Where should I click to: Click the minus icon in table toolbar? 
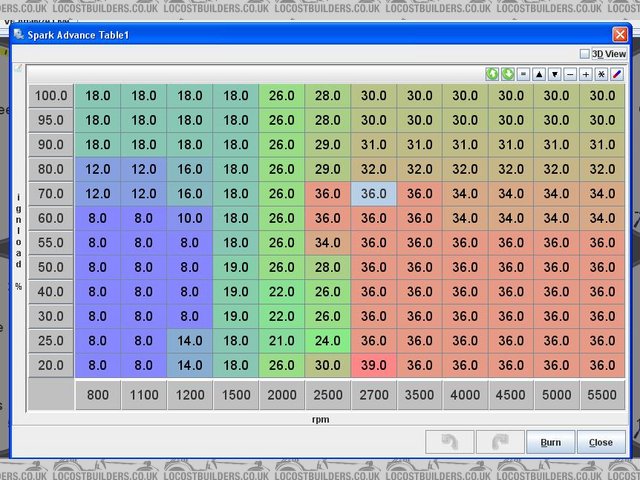pyautogui.click(x=570, y=74)
